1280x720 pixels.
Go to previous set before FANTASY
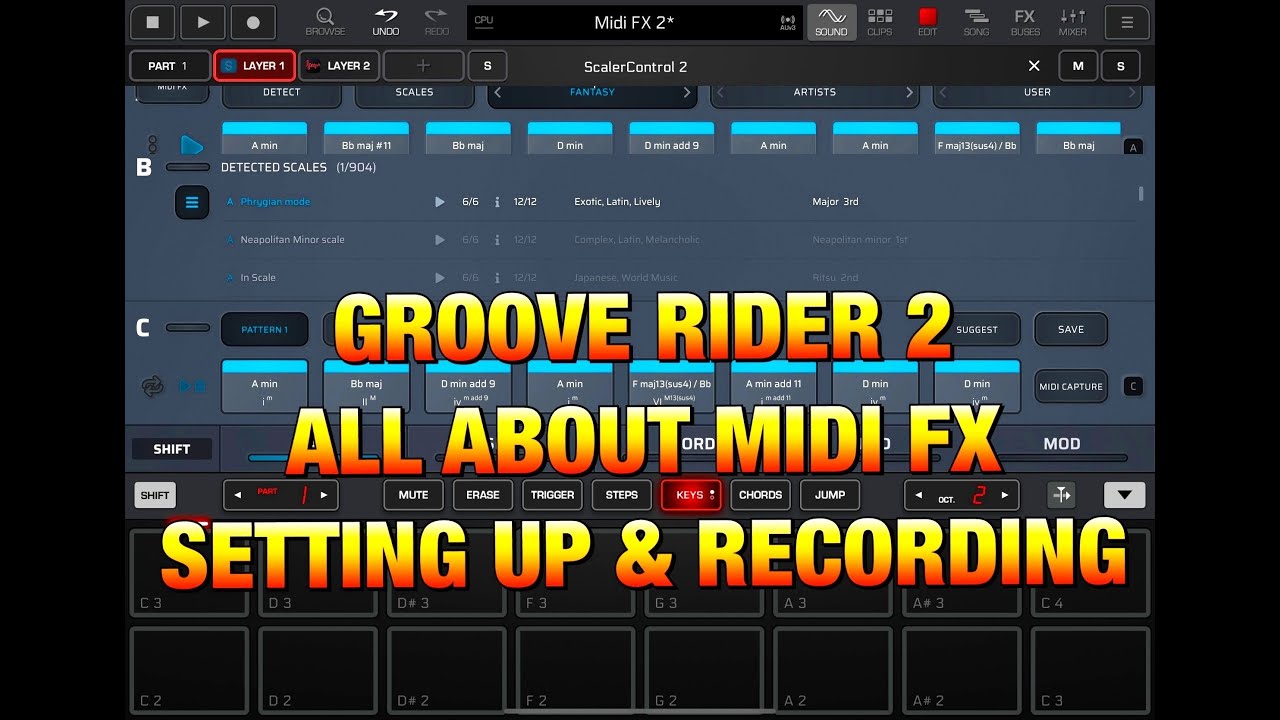tap(499, 92)
